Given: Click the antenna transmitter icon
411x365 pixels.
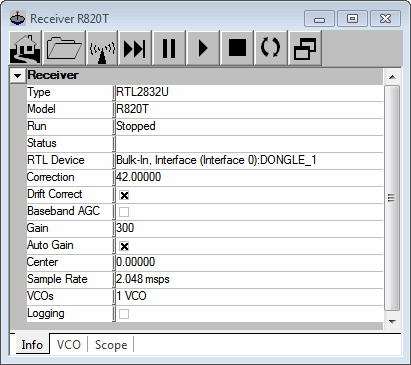Looking at the screenshot, I should pos(102,48).
